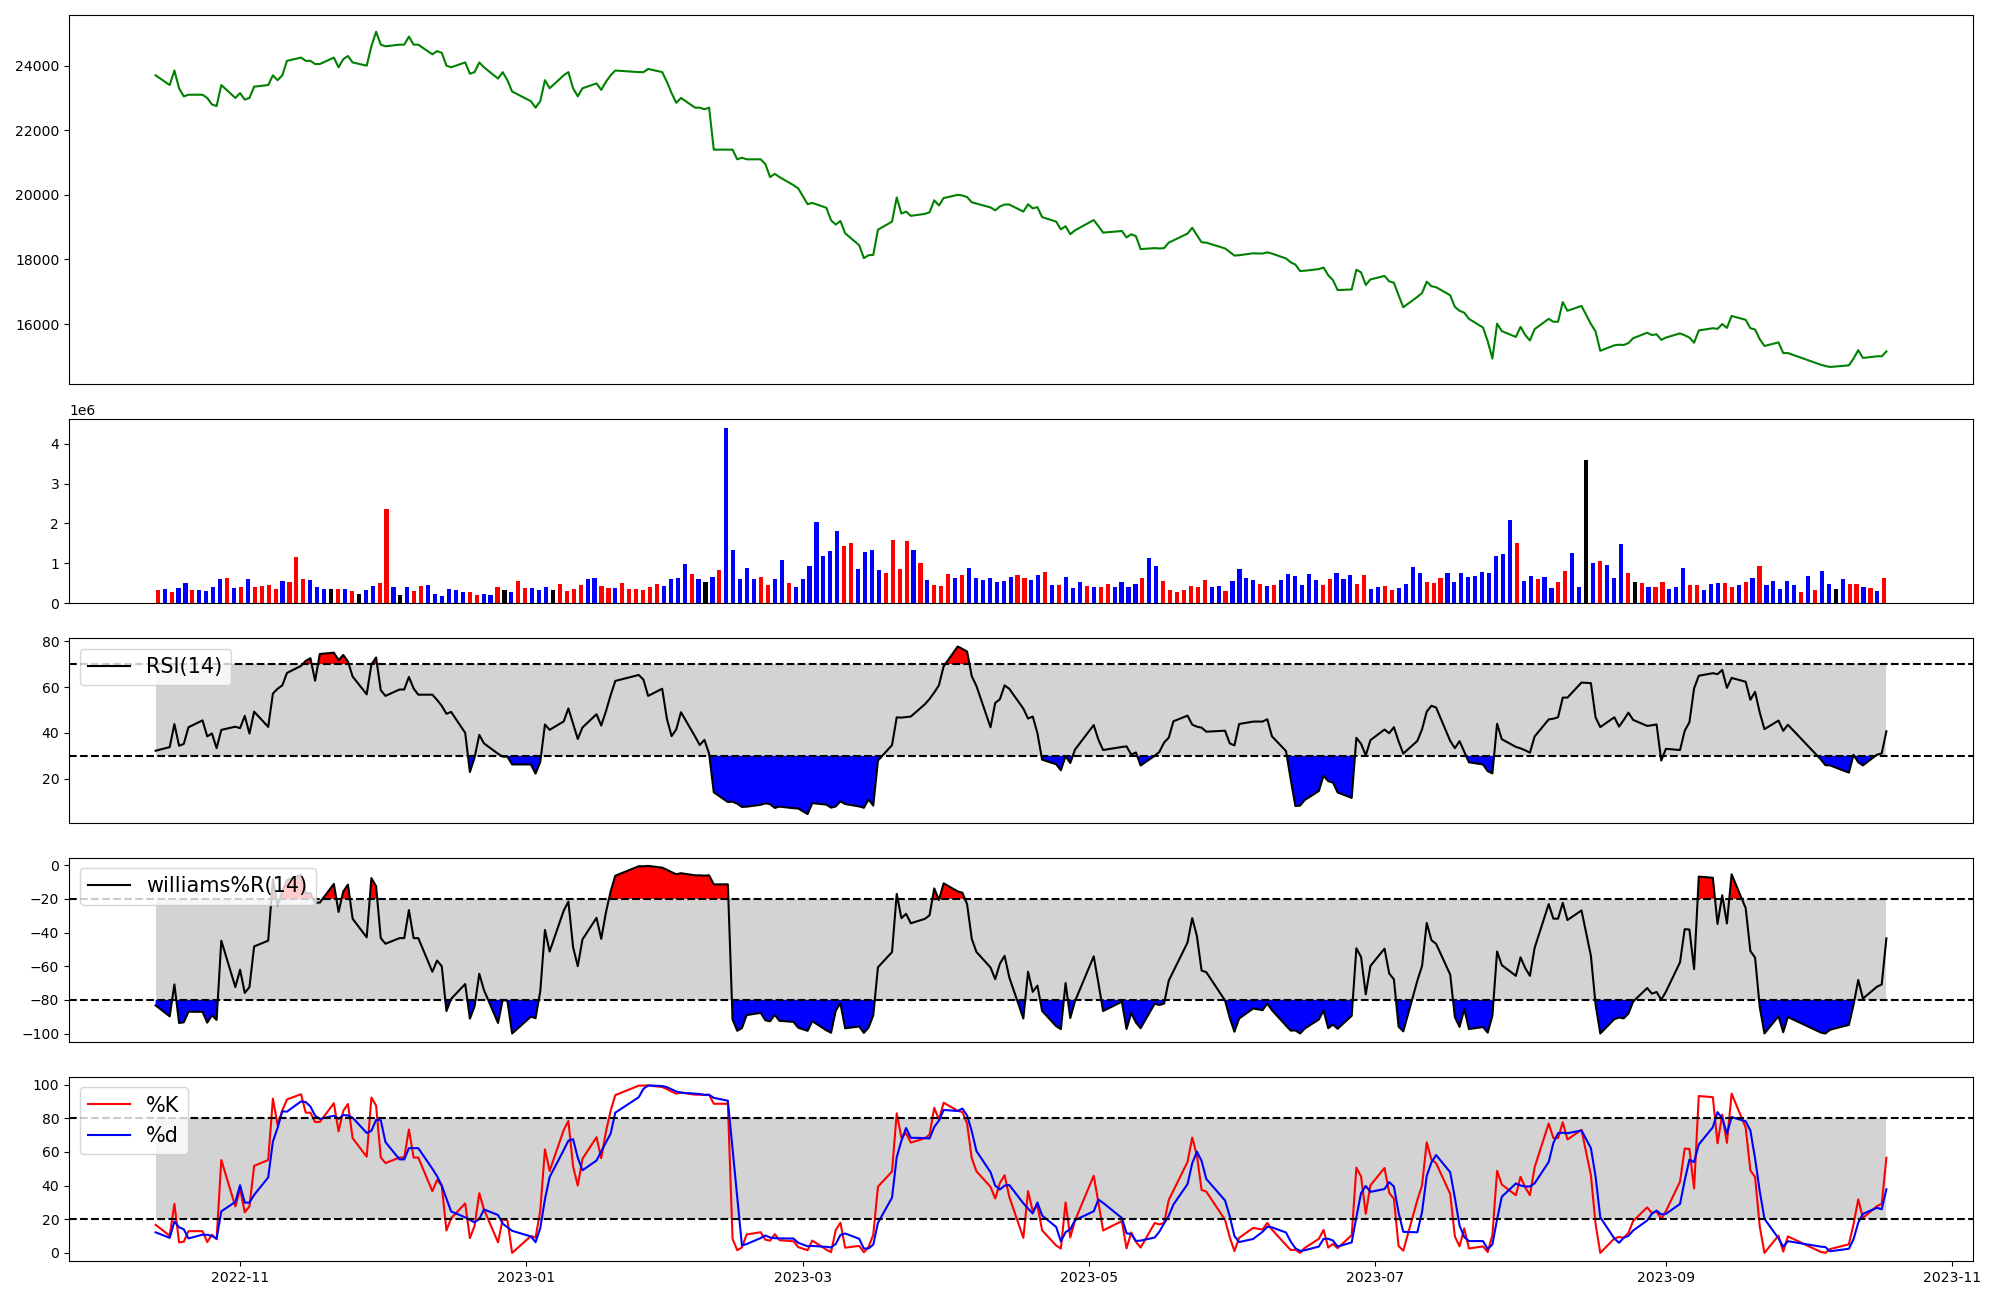Viewport: 2000px width, 1300px height.
Task: Click the 2023-03 x-axis date label
Action: click(803, 1277)
